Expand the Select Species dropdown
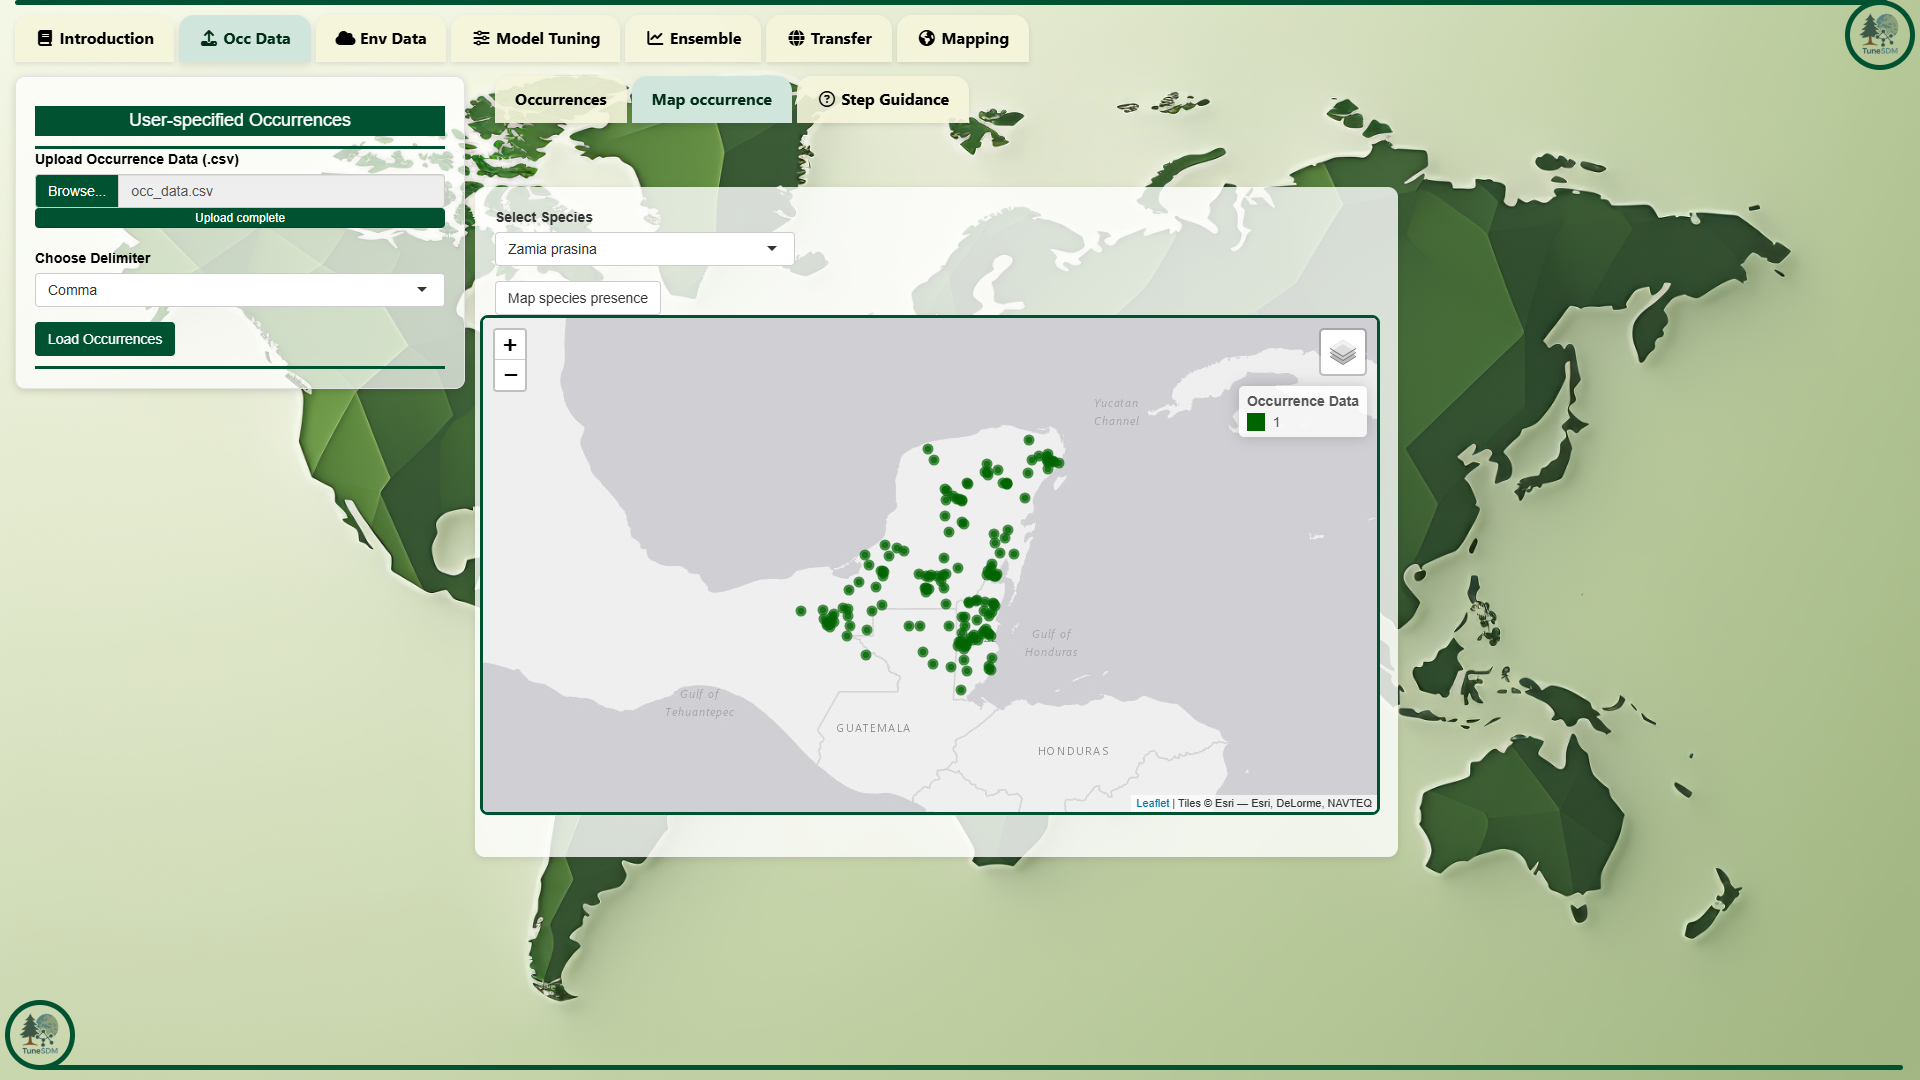 coord(644,249)
